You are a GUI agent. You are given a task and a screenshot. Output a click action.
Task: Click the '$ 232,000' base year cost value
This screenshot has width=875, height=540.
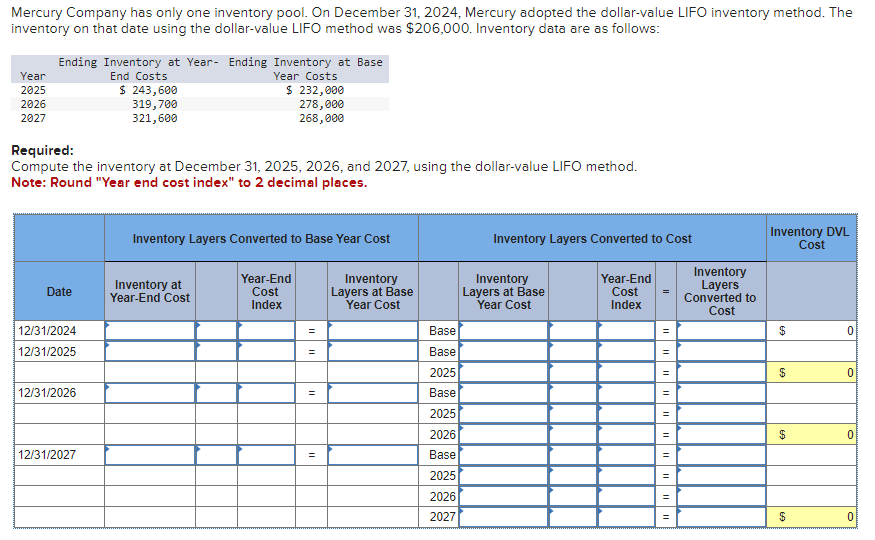pos(315,90)
